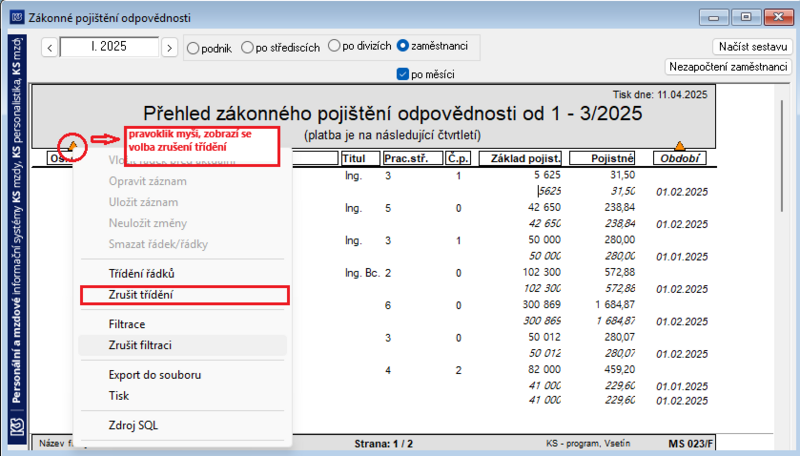Screen dimensions: 800x456
Task: Click the base value 5 625
Action: (x=547, y=175)
